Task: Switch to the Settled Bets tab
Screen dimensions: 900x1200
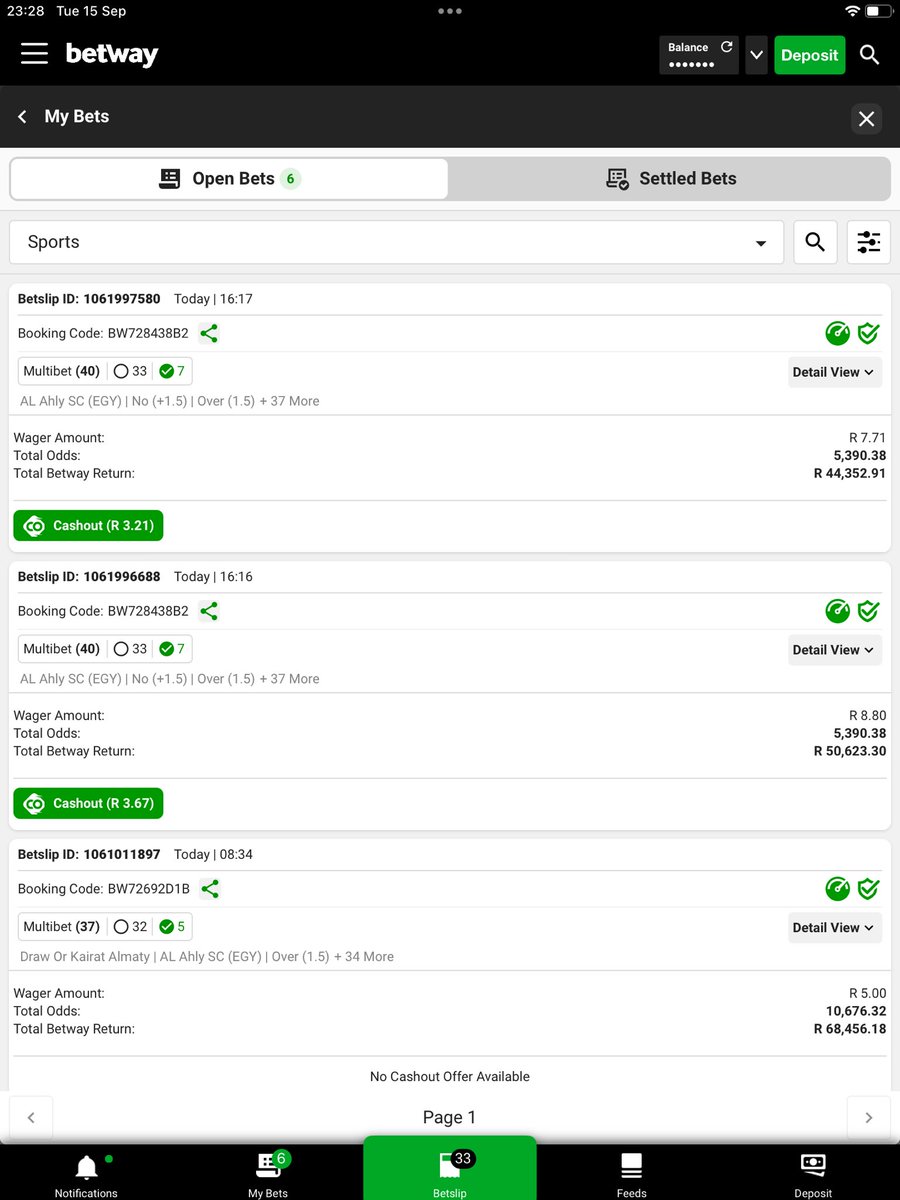Action: point(670,179)
